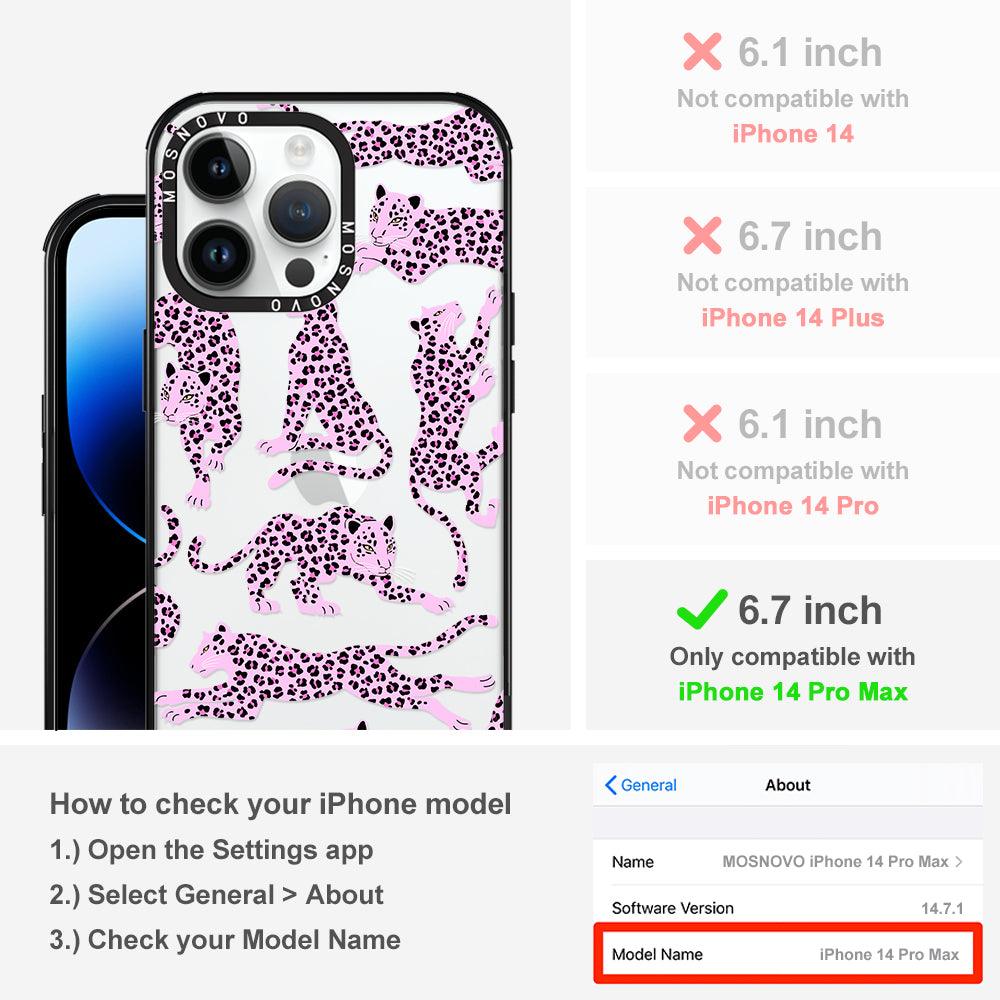Click the red iPhone 14 Plus label

793,318
